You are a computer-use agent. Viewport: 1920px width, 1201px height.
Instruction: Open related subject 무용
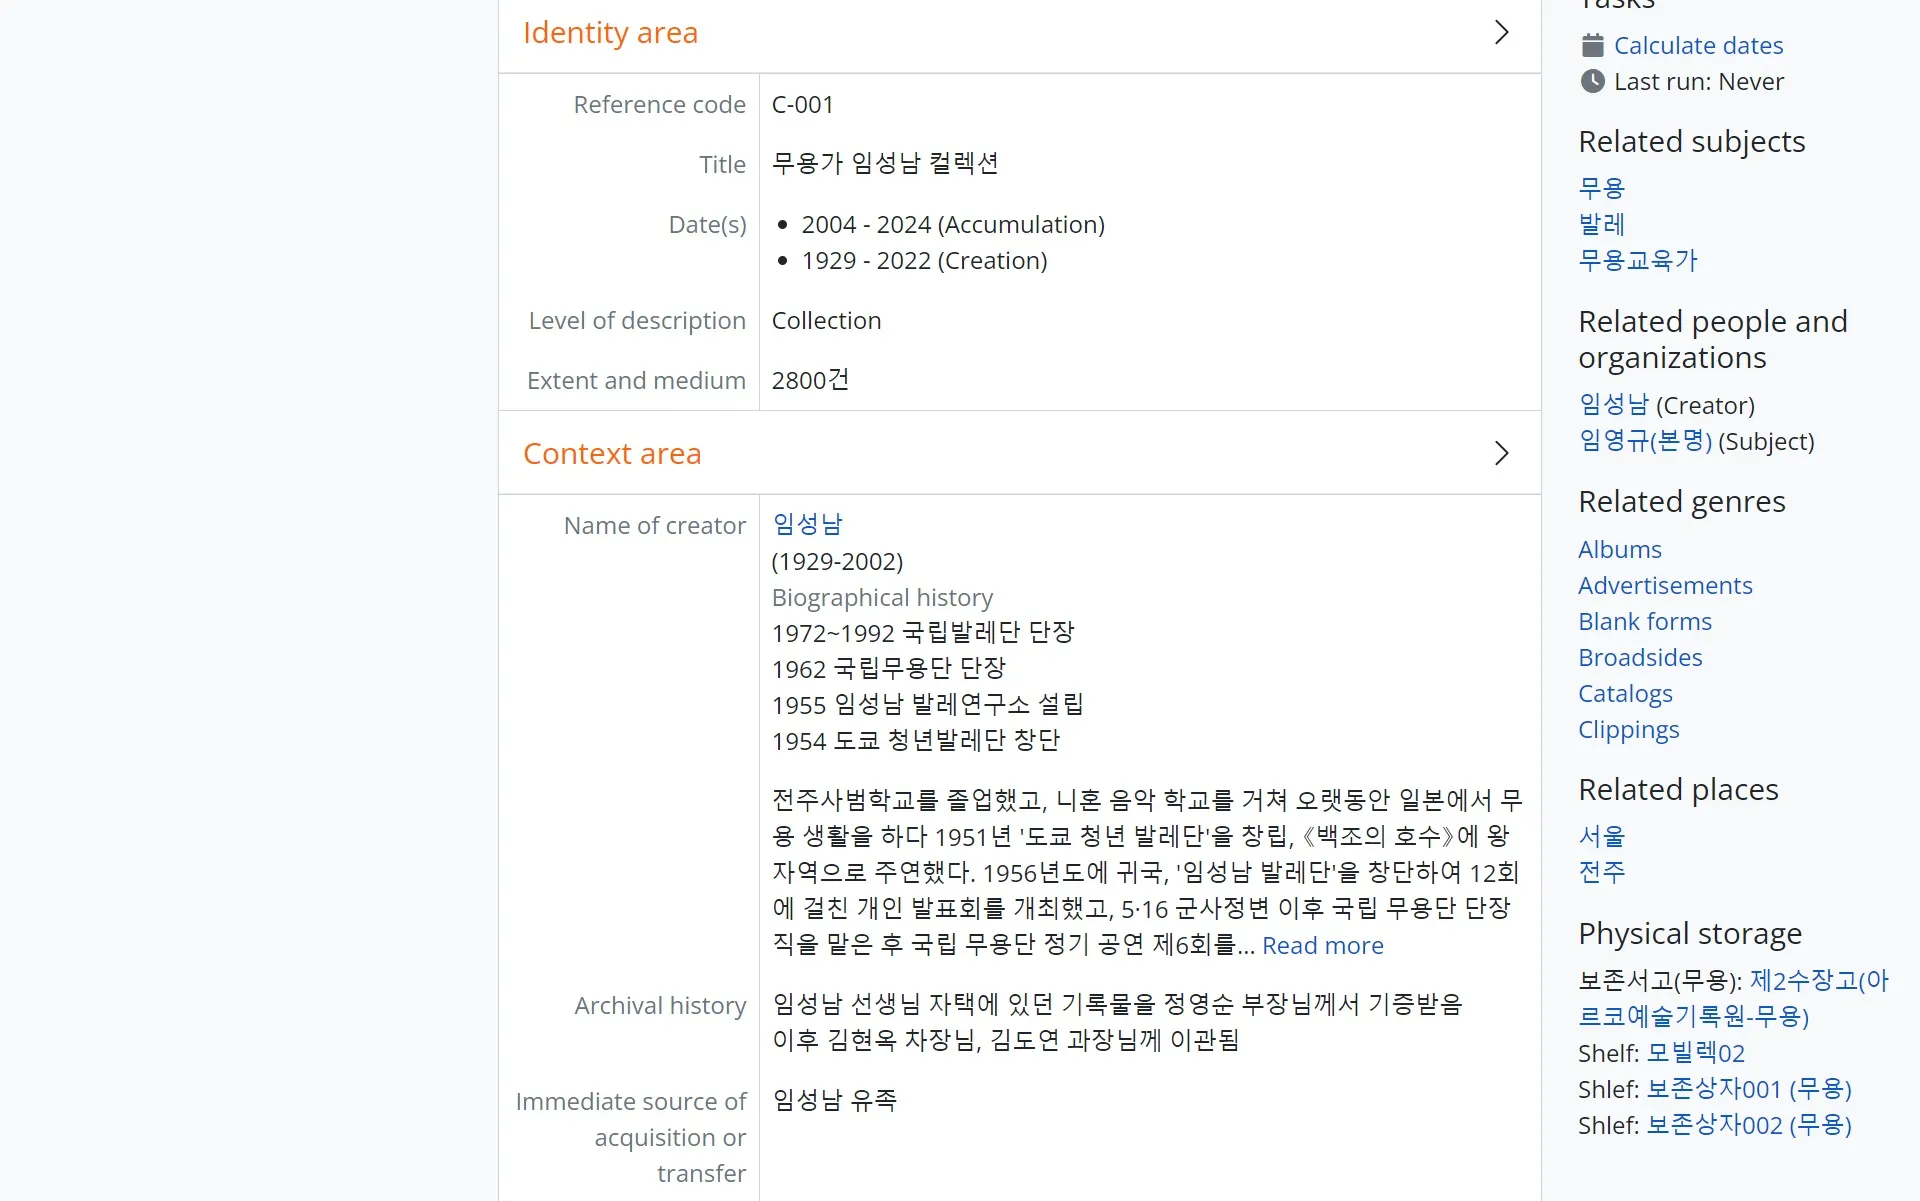click(1601, 188)
